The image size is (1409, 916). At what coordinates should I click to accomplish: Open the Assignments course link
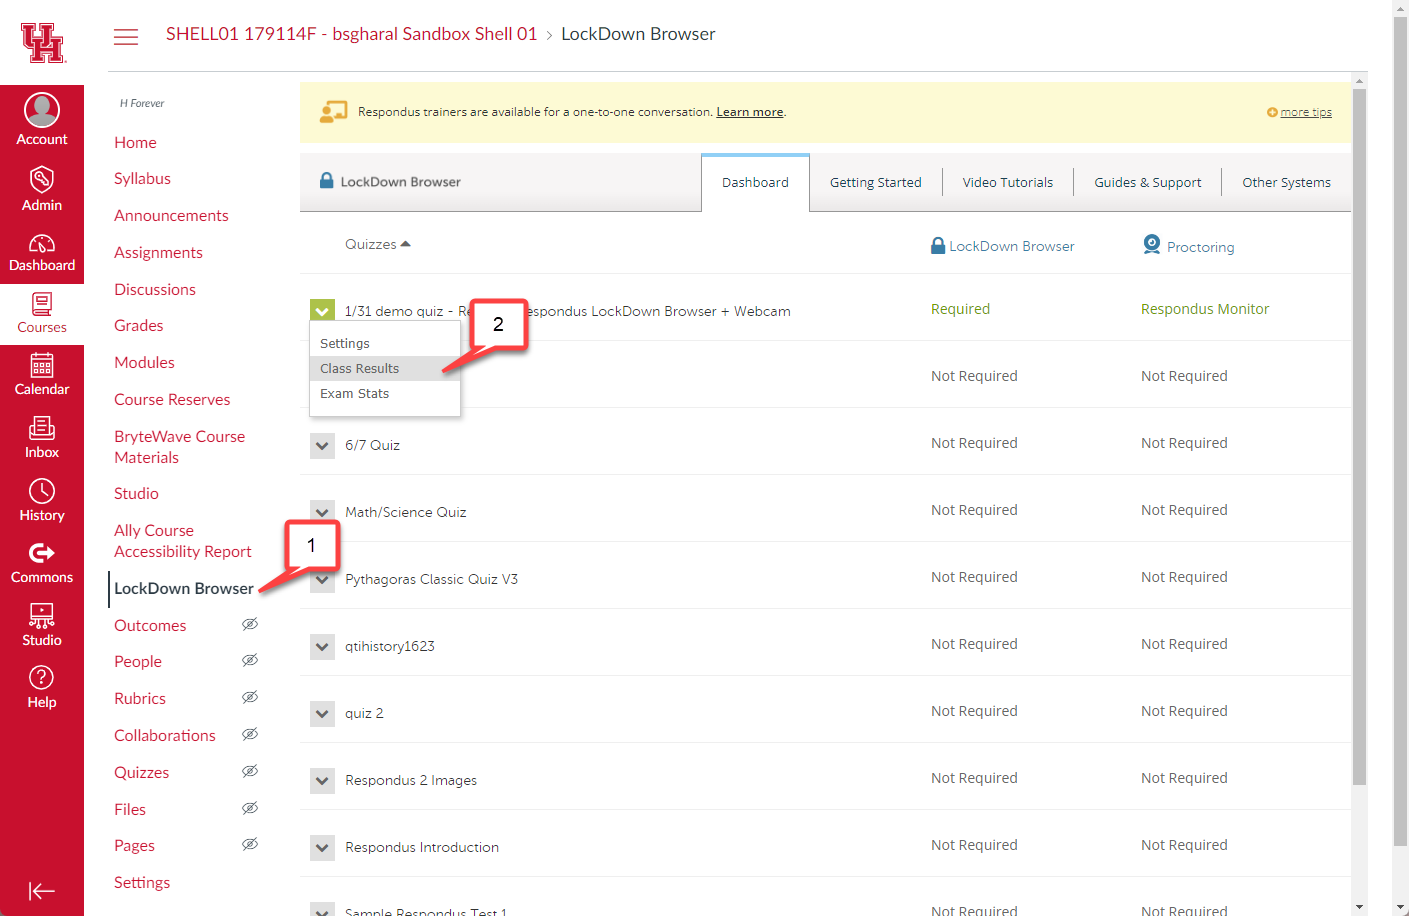click(158, 252)
